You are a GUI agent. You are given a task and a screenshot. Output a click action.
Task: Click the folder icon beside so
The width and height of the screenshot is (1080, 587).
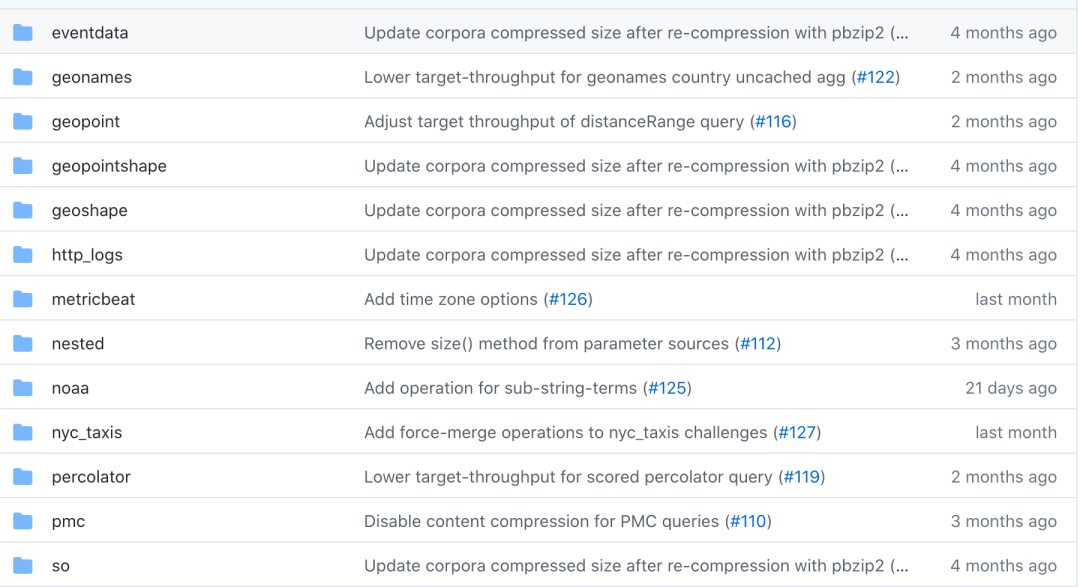pos(23,566)
